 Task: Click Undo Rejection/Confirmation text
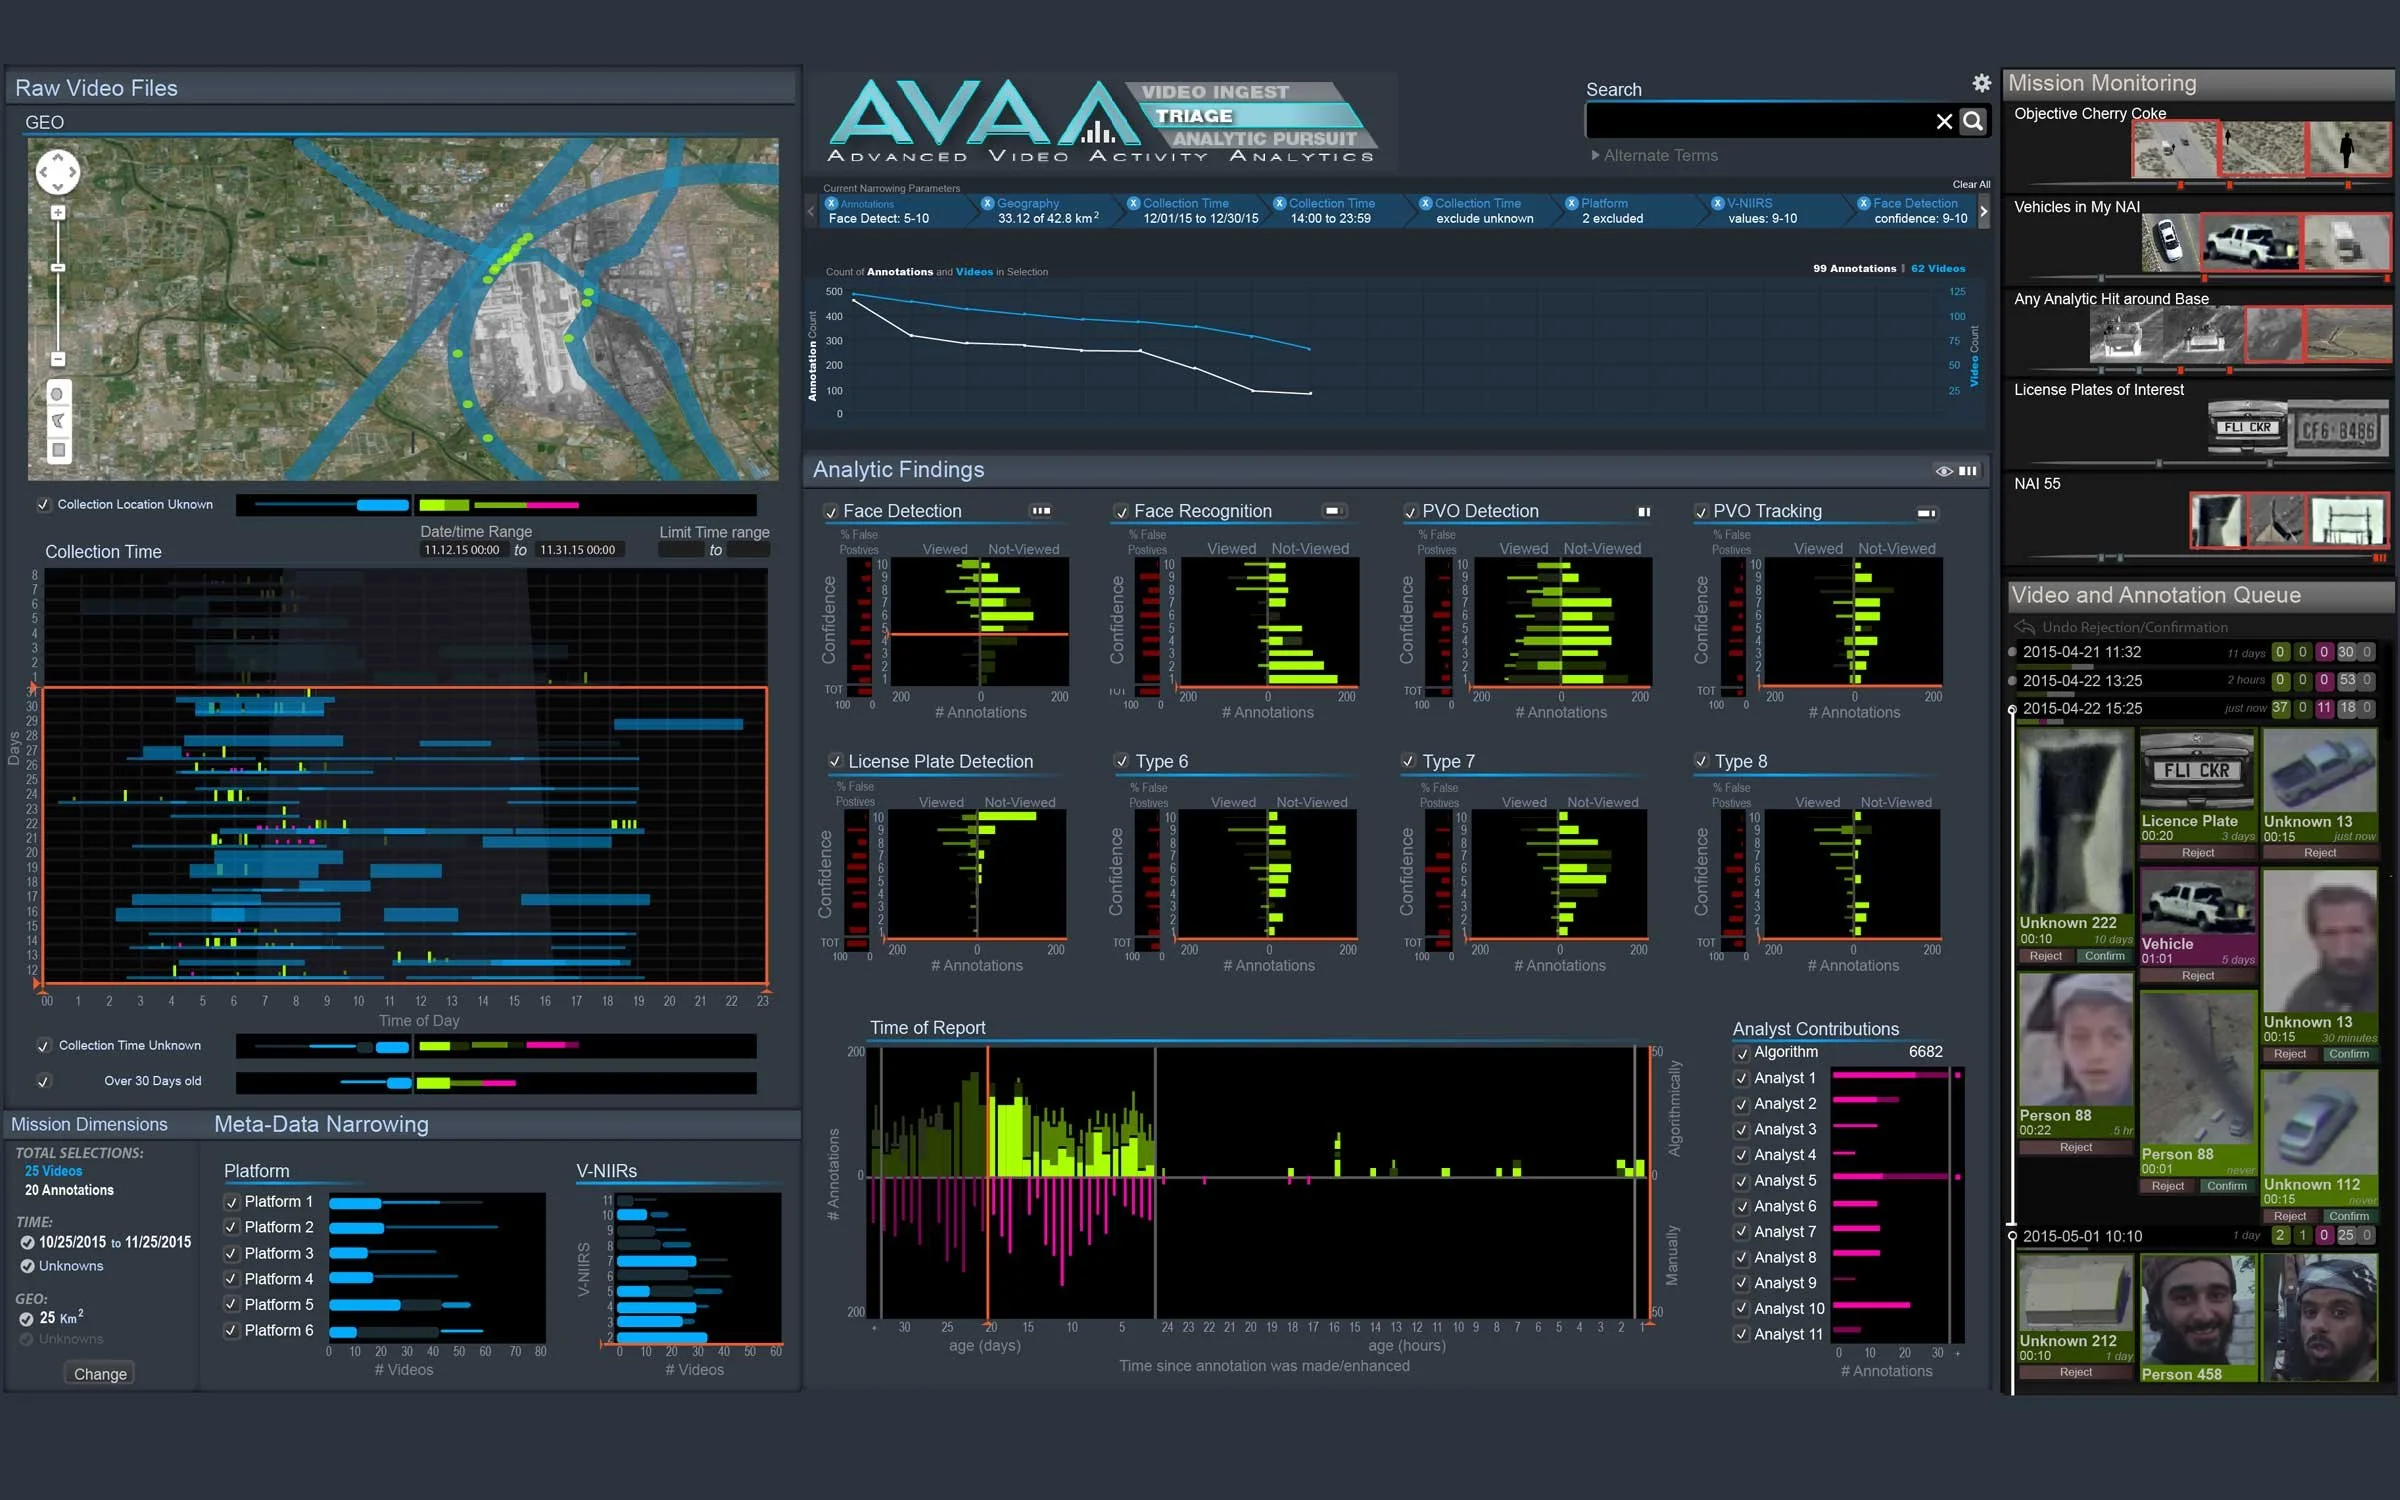point(2135,627)
